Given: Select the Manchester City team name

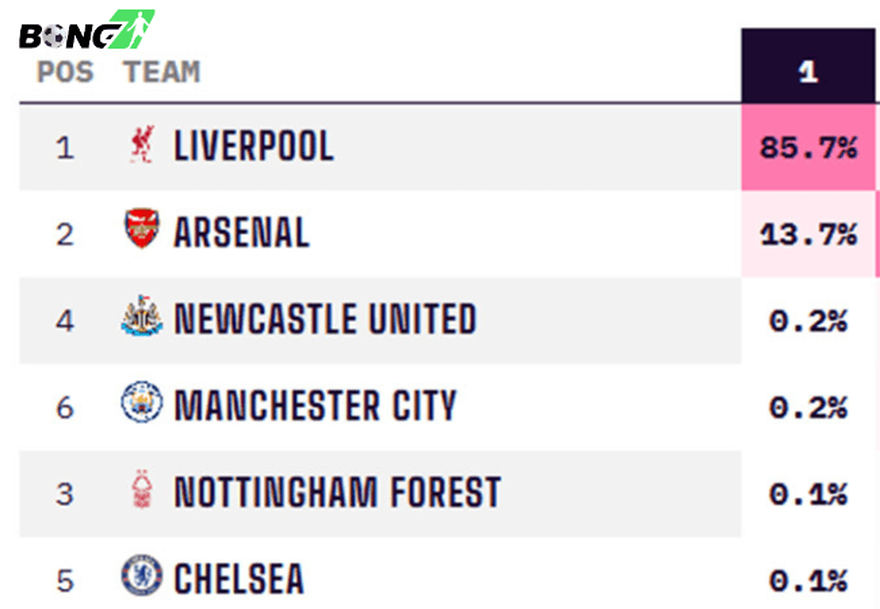Looking at the screenshot, I should tap(315, 406).
